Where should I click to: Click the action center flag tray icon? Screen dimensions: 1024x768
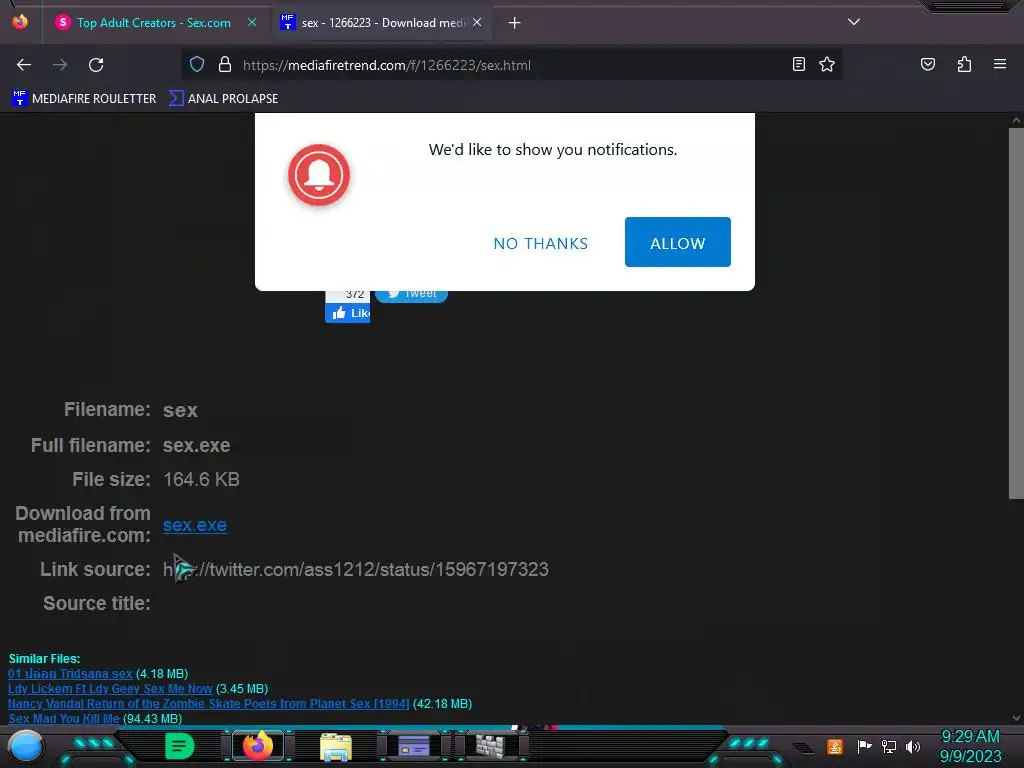(864, 746)
